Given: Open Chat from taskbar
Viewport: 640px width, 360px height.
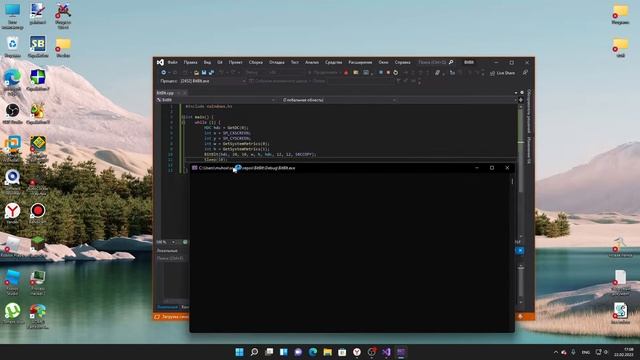Looking at the screenshot, I should (x=298, y=352).
